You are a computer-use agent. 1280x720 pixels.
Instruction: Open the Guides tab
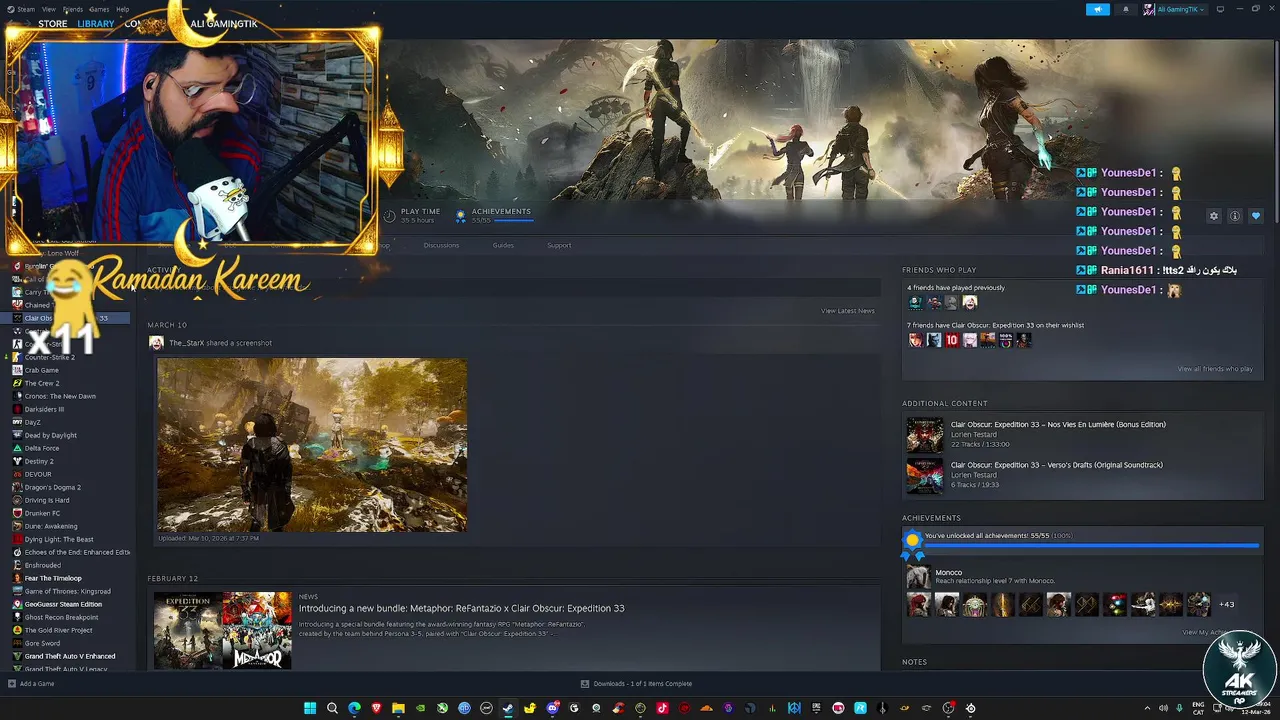click(503, 245)
